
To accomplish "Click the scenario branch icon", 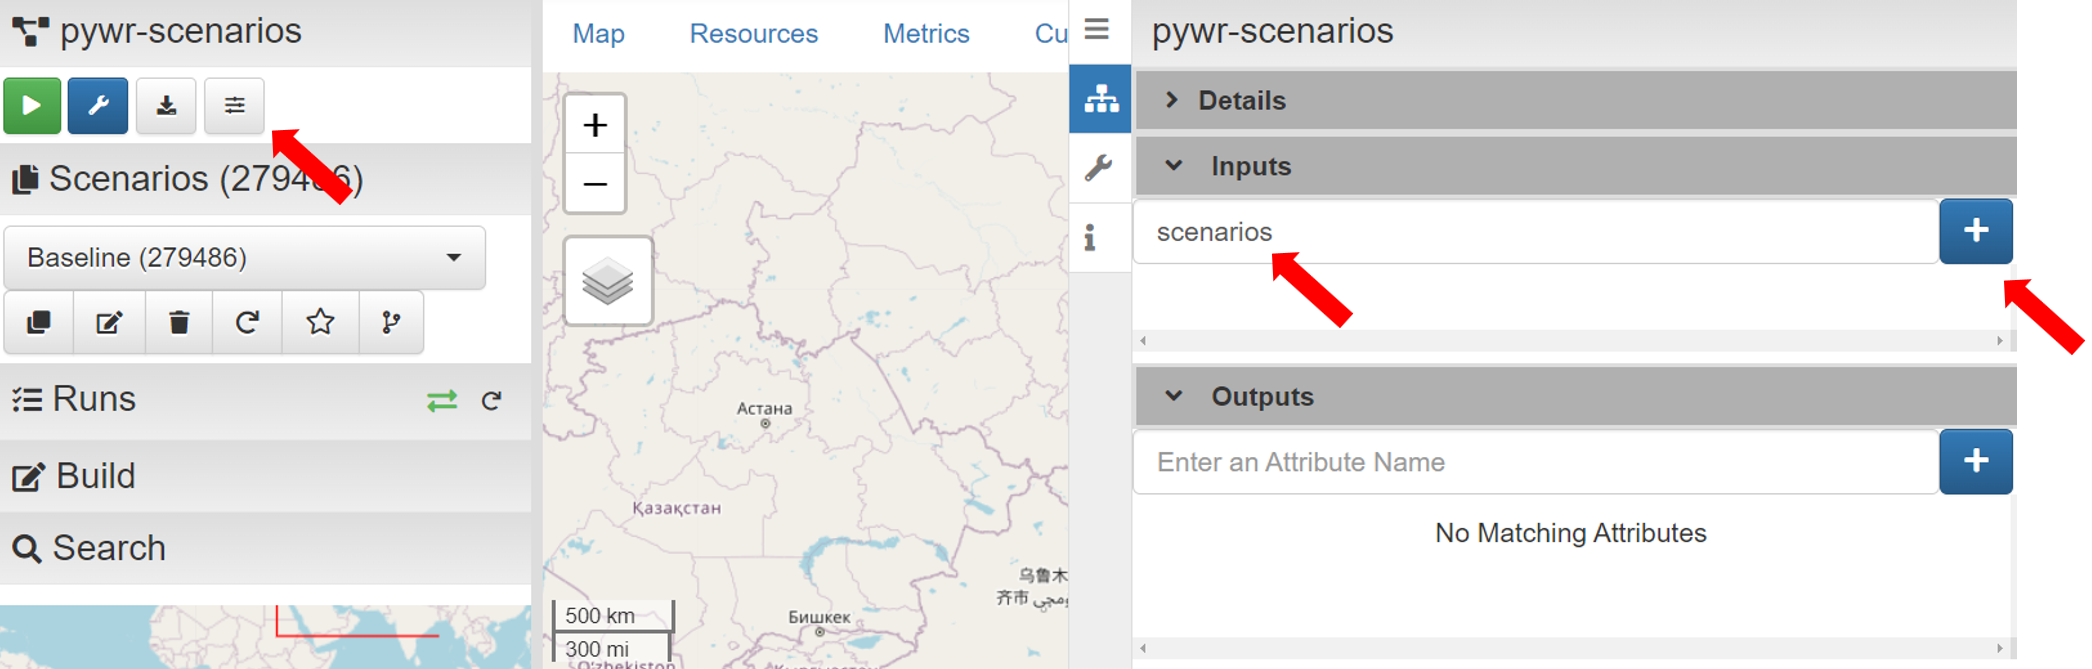I will coord(391,322).
